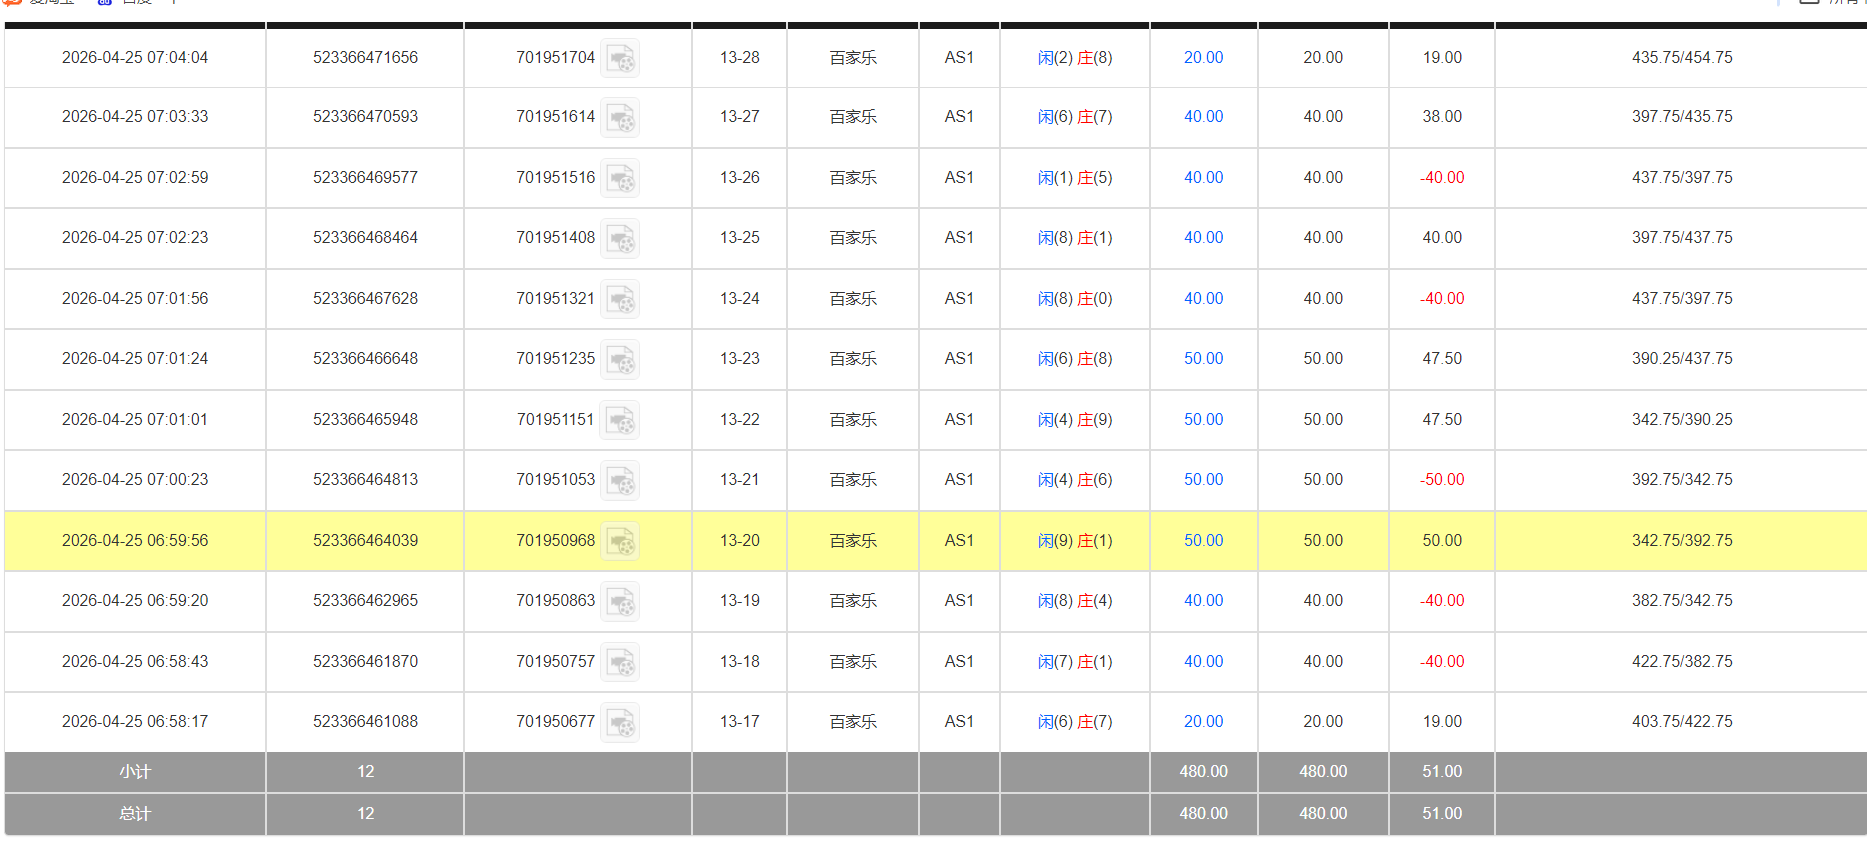The width and height of the screenshot is (1867, 846).
Task: Open the 20.00 bet link at 07:04:04
Action: [x=1203, y=58]
